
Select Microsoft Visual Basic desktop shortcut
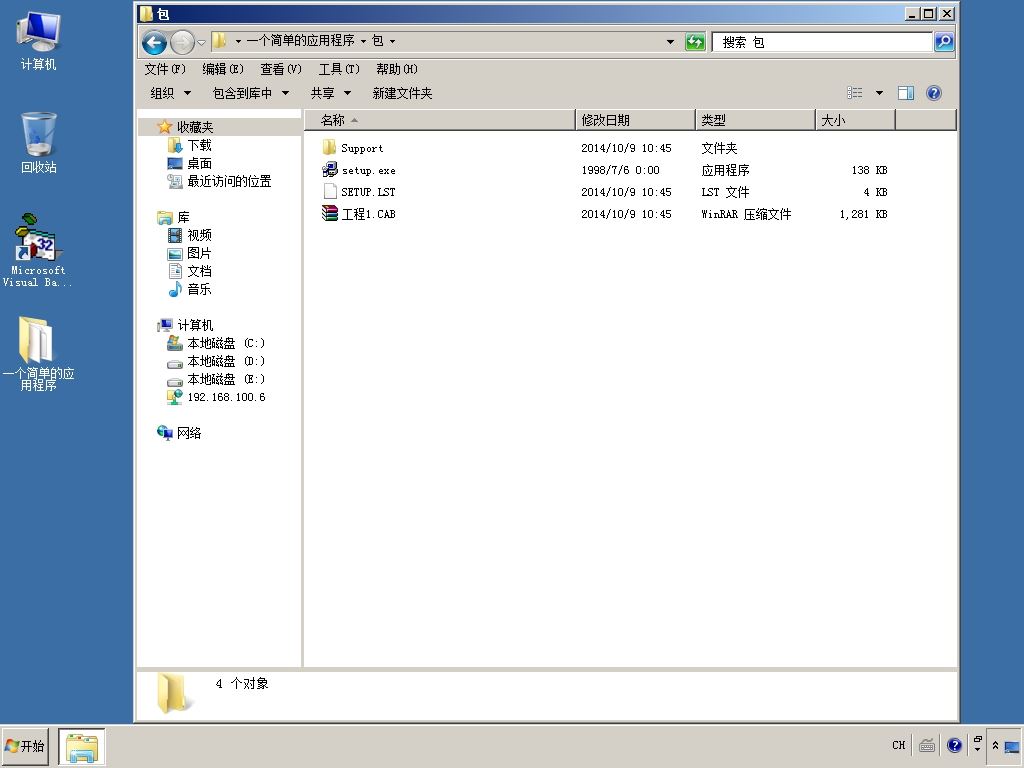(x=38, y=250)
